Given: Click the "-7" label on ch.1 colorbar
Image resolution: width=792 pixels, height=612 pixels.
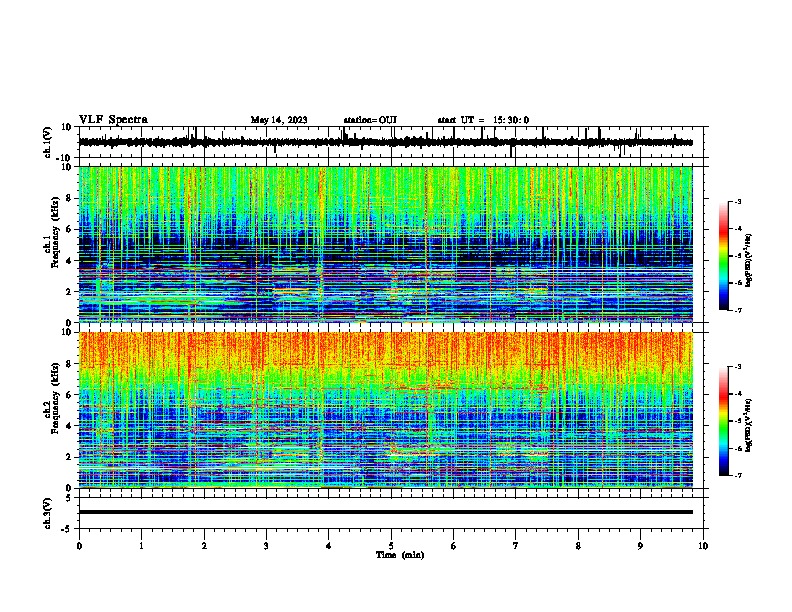Looking at the screenshot, I should (x=738, y=310).
